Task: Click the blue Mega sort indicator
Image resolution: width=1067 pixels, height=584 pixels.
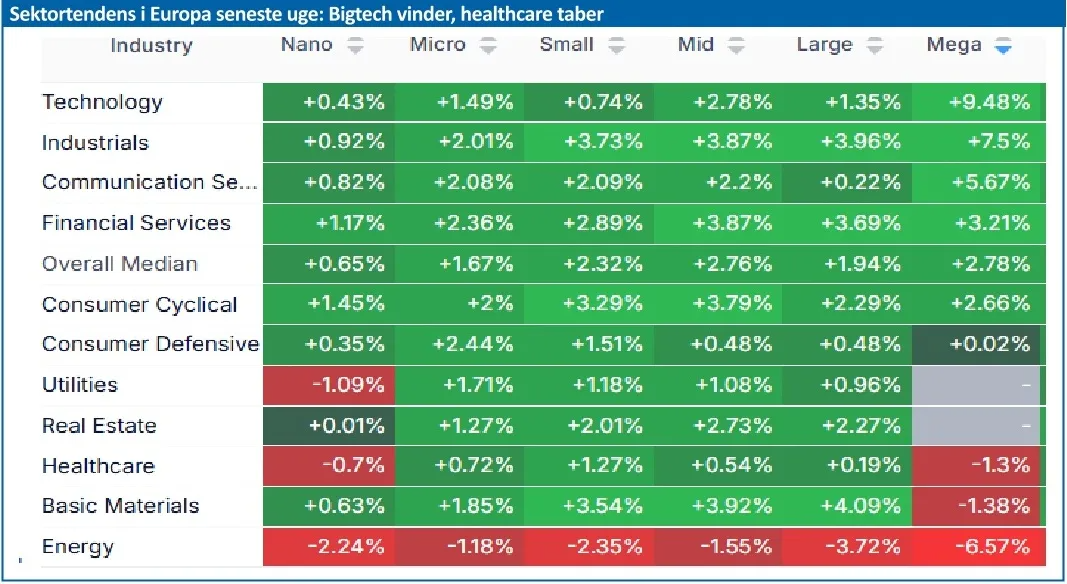Action: point(1003,46)
